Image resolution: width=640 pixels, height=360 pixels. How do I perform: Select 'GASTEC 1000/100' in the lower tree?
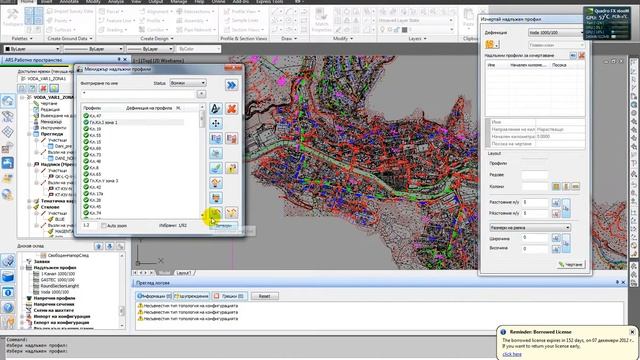[x=58, y=280]
